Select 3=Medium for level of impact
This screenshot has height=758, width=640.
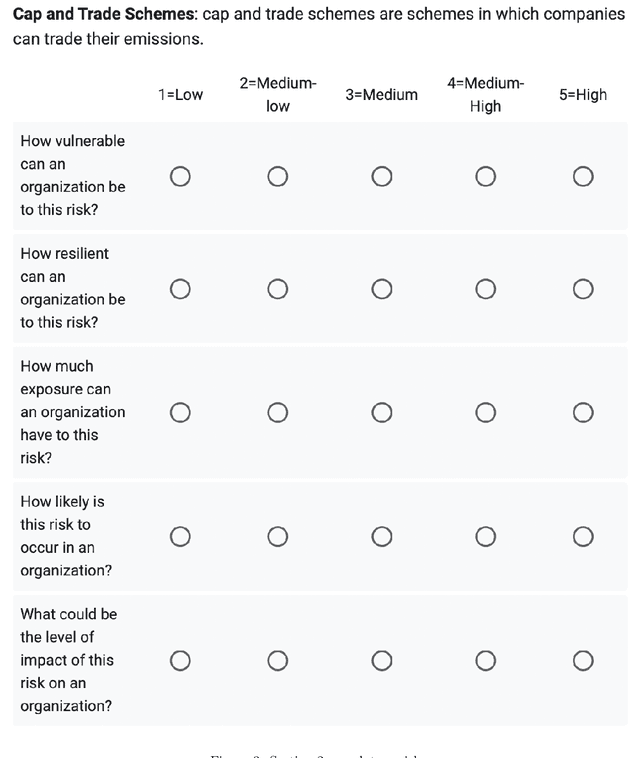pos(382,660)
